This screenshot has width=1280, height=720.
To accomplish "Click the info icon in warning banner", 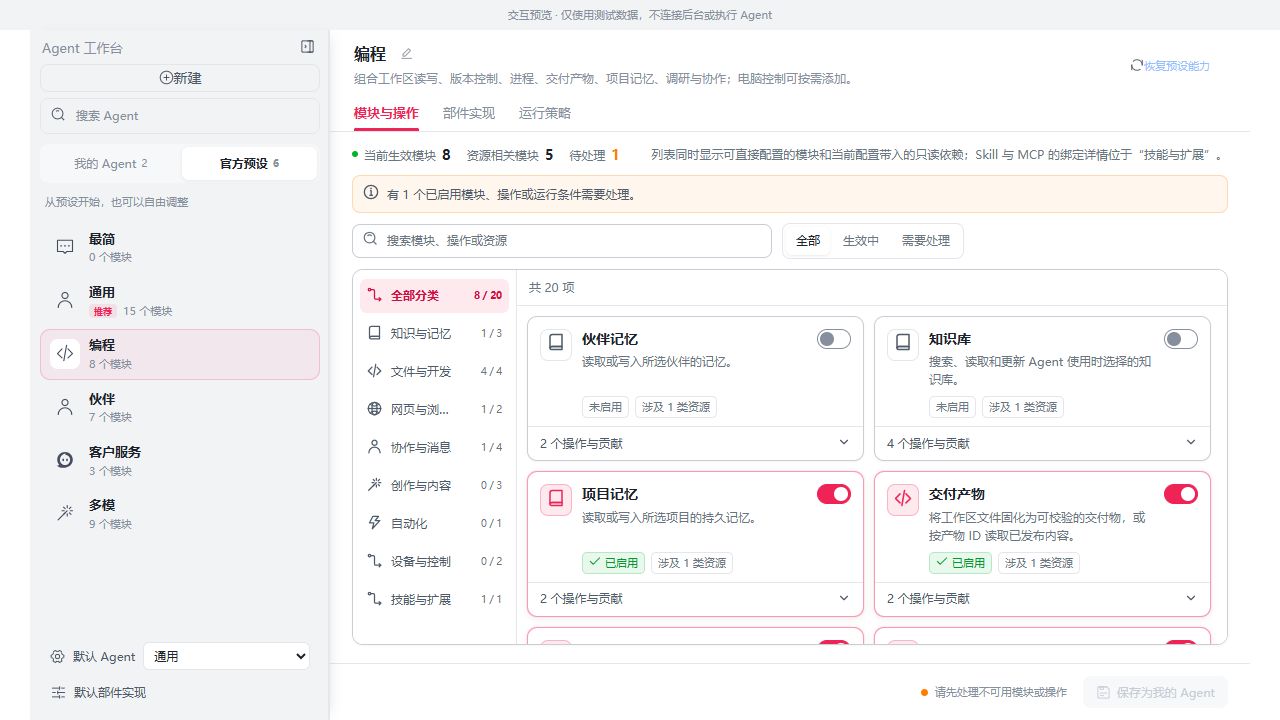I will (371, 193).
